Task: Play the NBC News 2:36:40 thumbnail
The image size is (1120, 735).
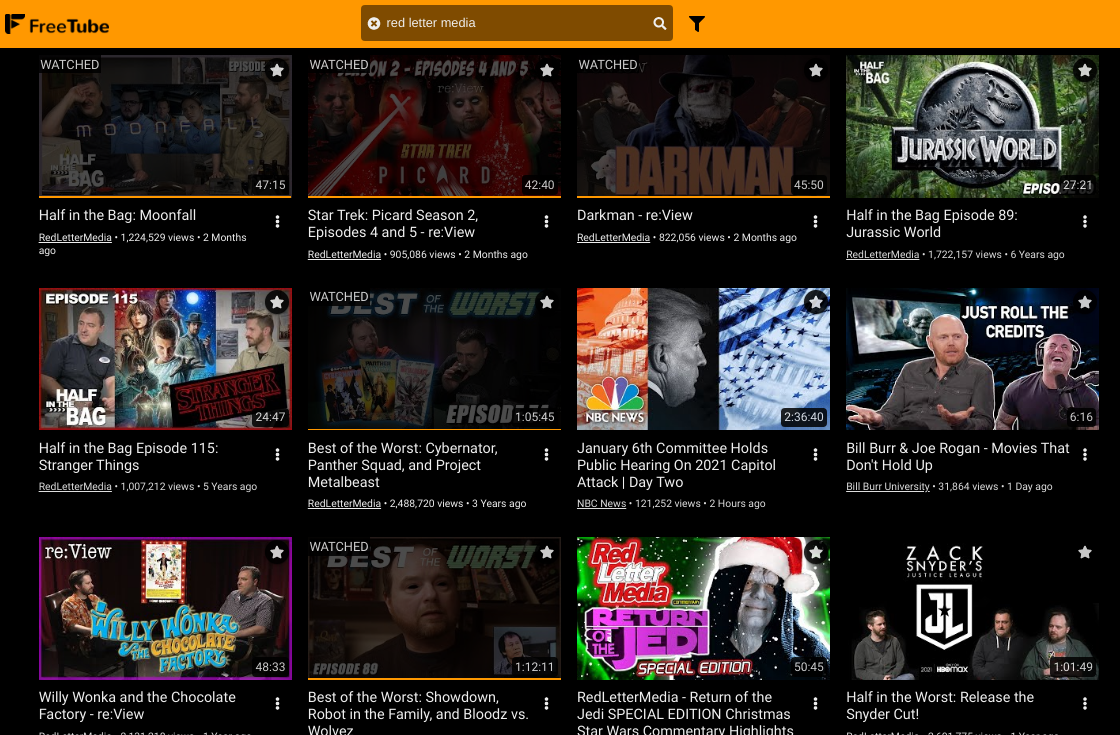Action: coord(704,359)
